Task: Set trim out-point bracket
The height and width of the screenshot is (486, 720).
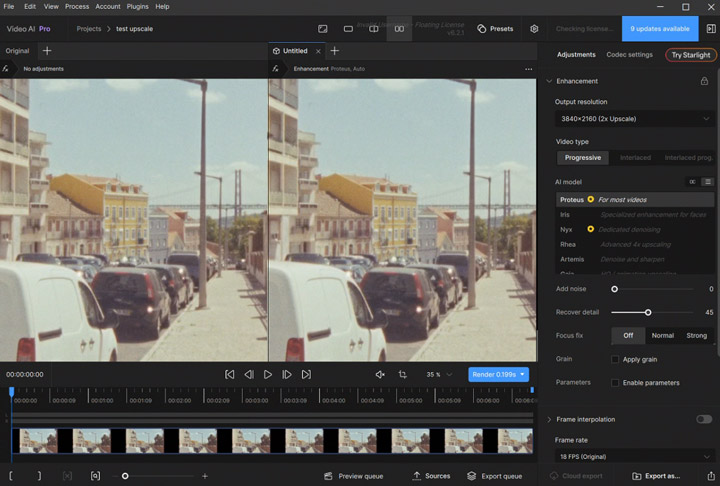Action: point(39,476)
